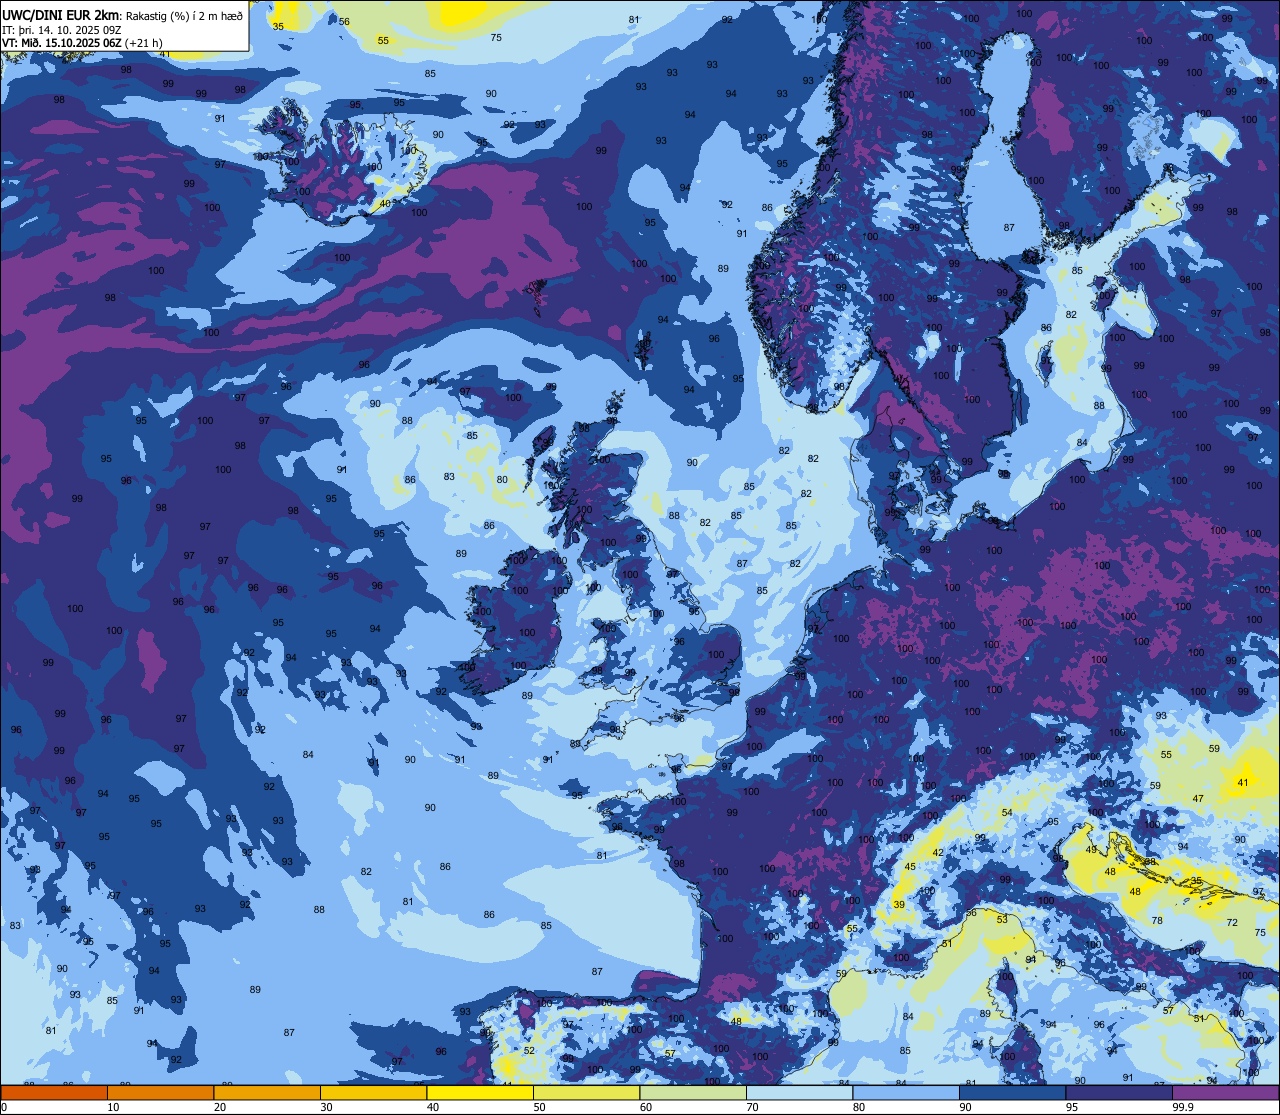Click the 'Rakastig (%) í 2 m hæð' label
The height and width of the screenshot is (1115, 1280).
pos(184,14)
